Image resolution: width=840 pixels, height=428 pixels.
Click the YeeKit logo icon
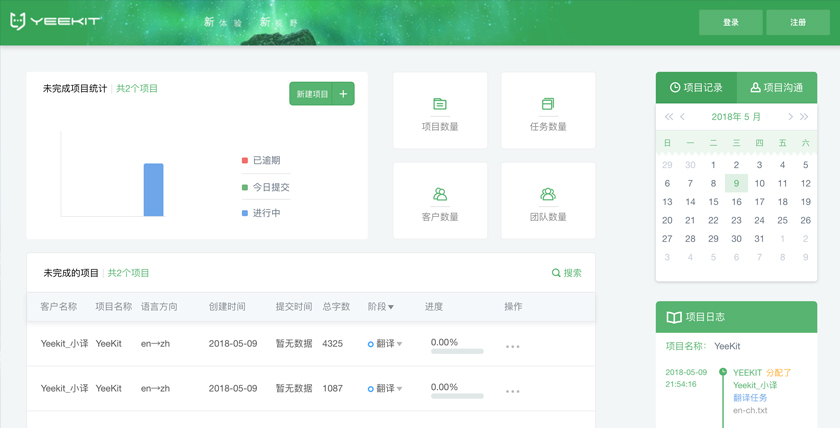click(x=17, y=21)
